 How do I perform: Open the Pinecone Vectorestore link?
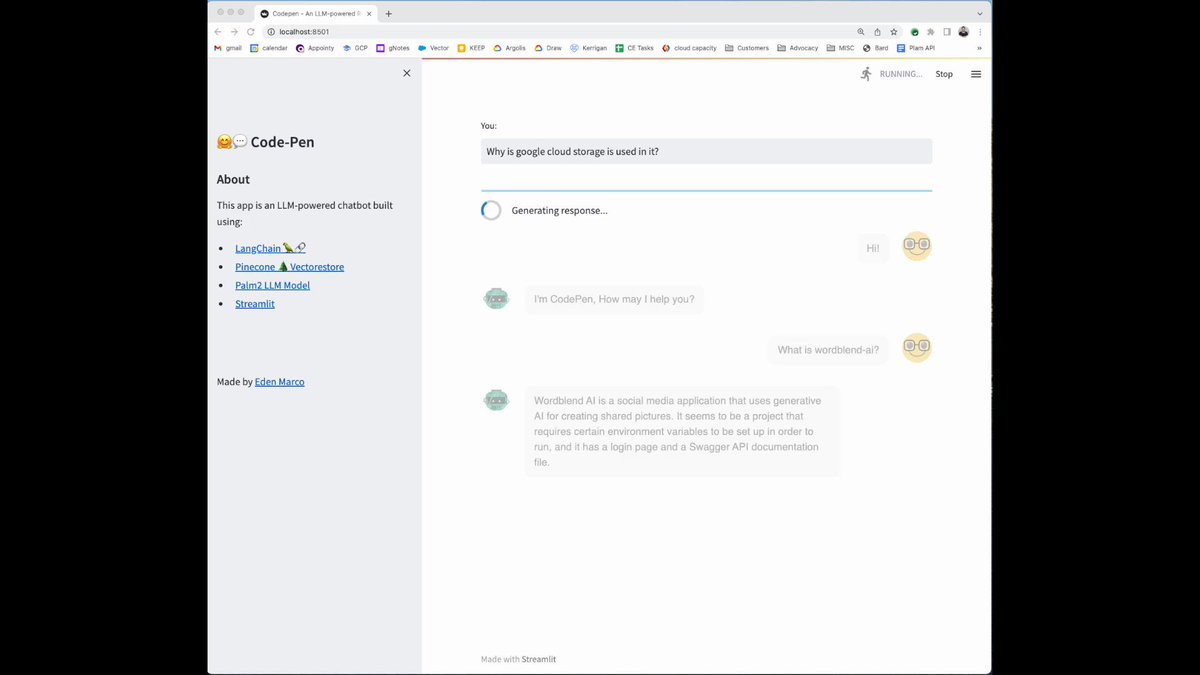[290, 267]
